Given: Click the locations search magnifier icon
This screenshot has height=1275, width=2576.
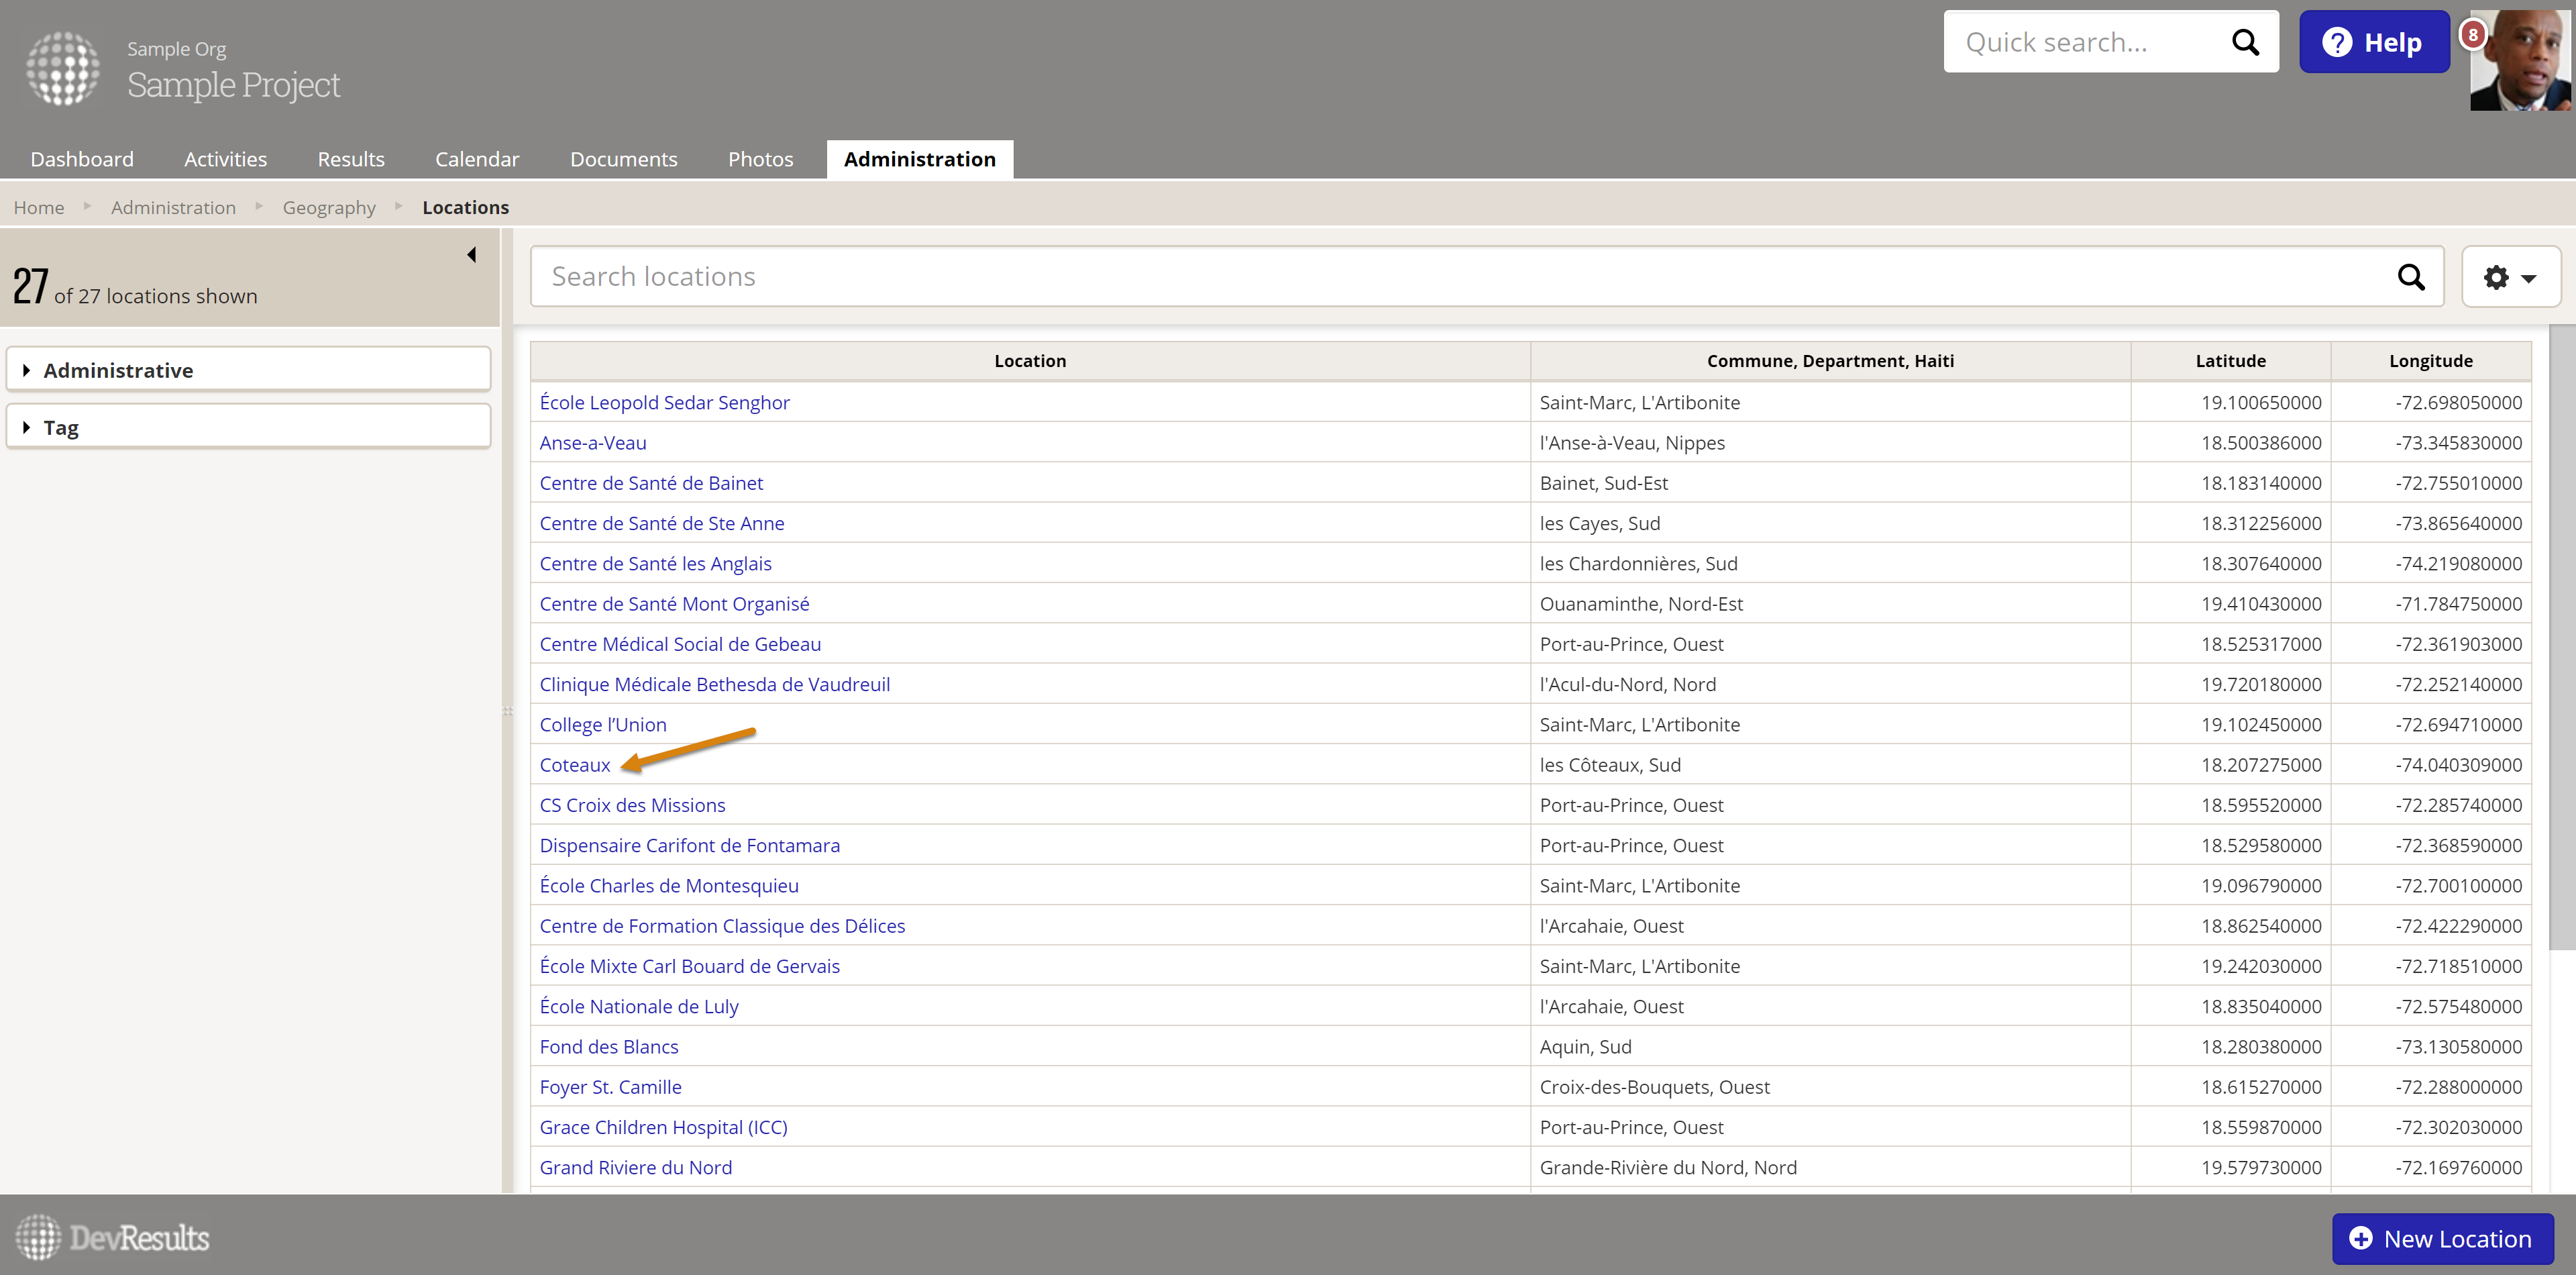Looking at the screenshot, I should [x=2411, y=277].
